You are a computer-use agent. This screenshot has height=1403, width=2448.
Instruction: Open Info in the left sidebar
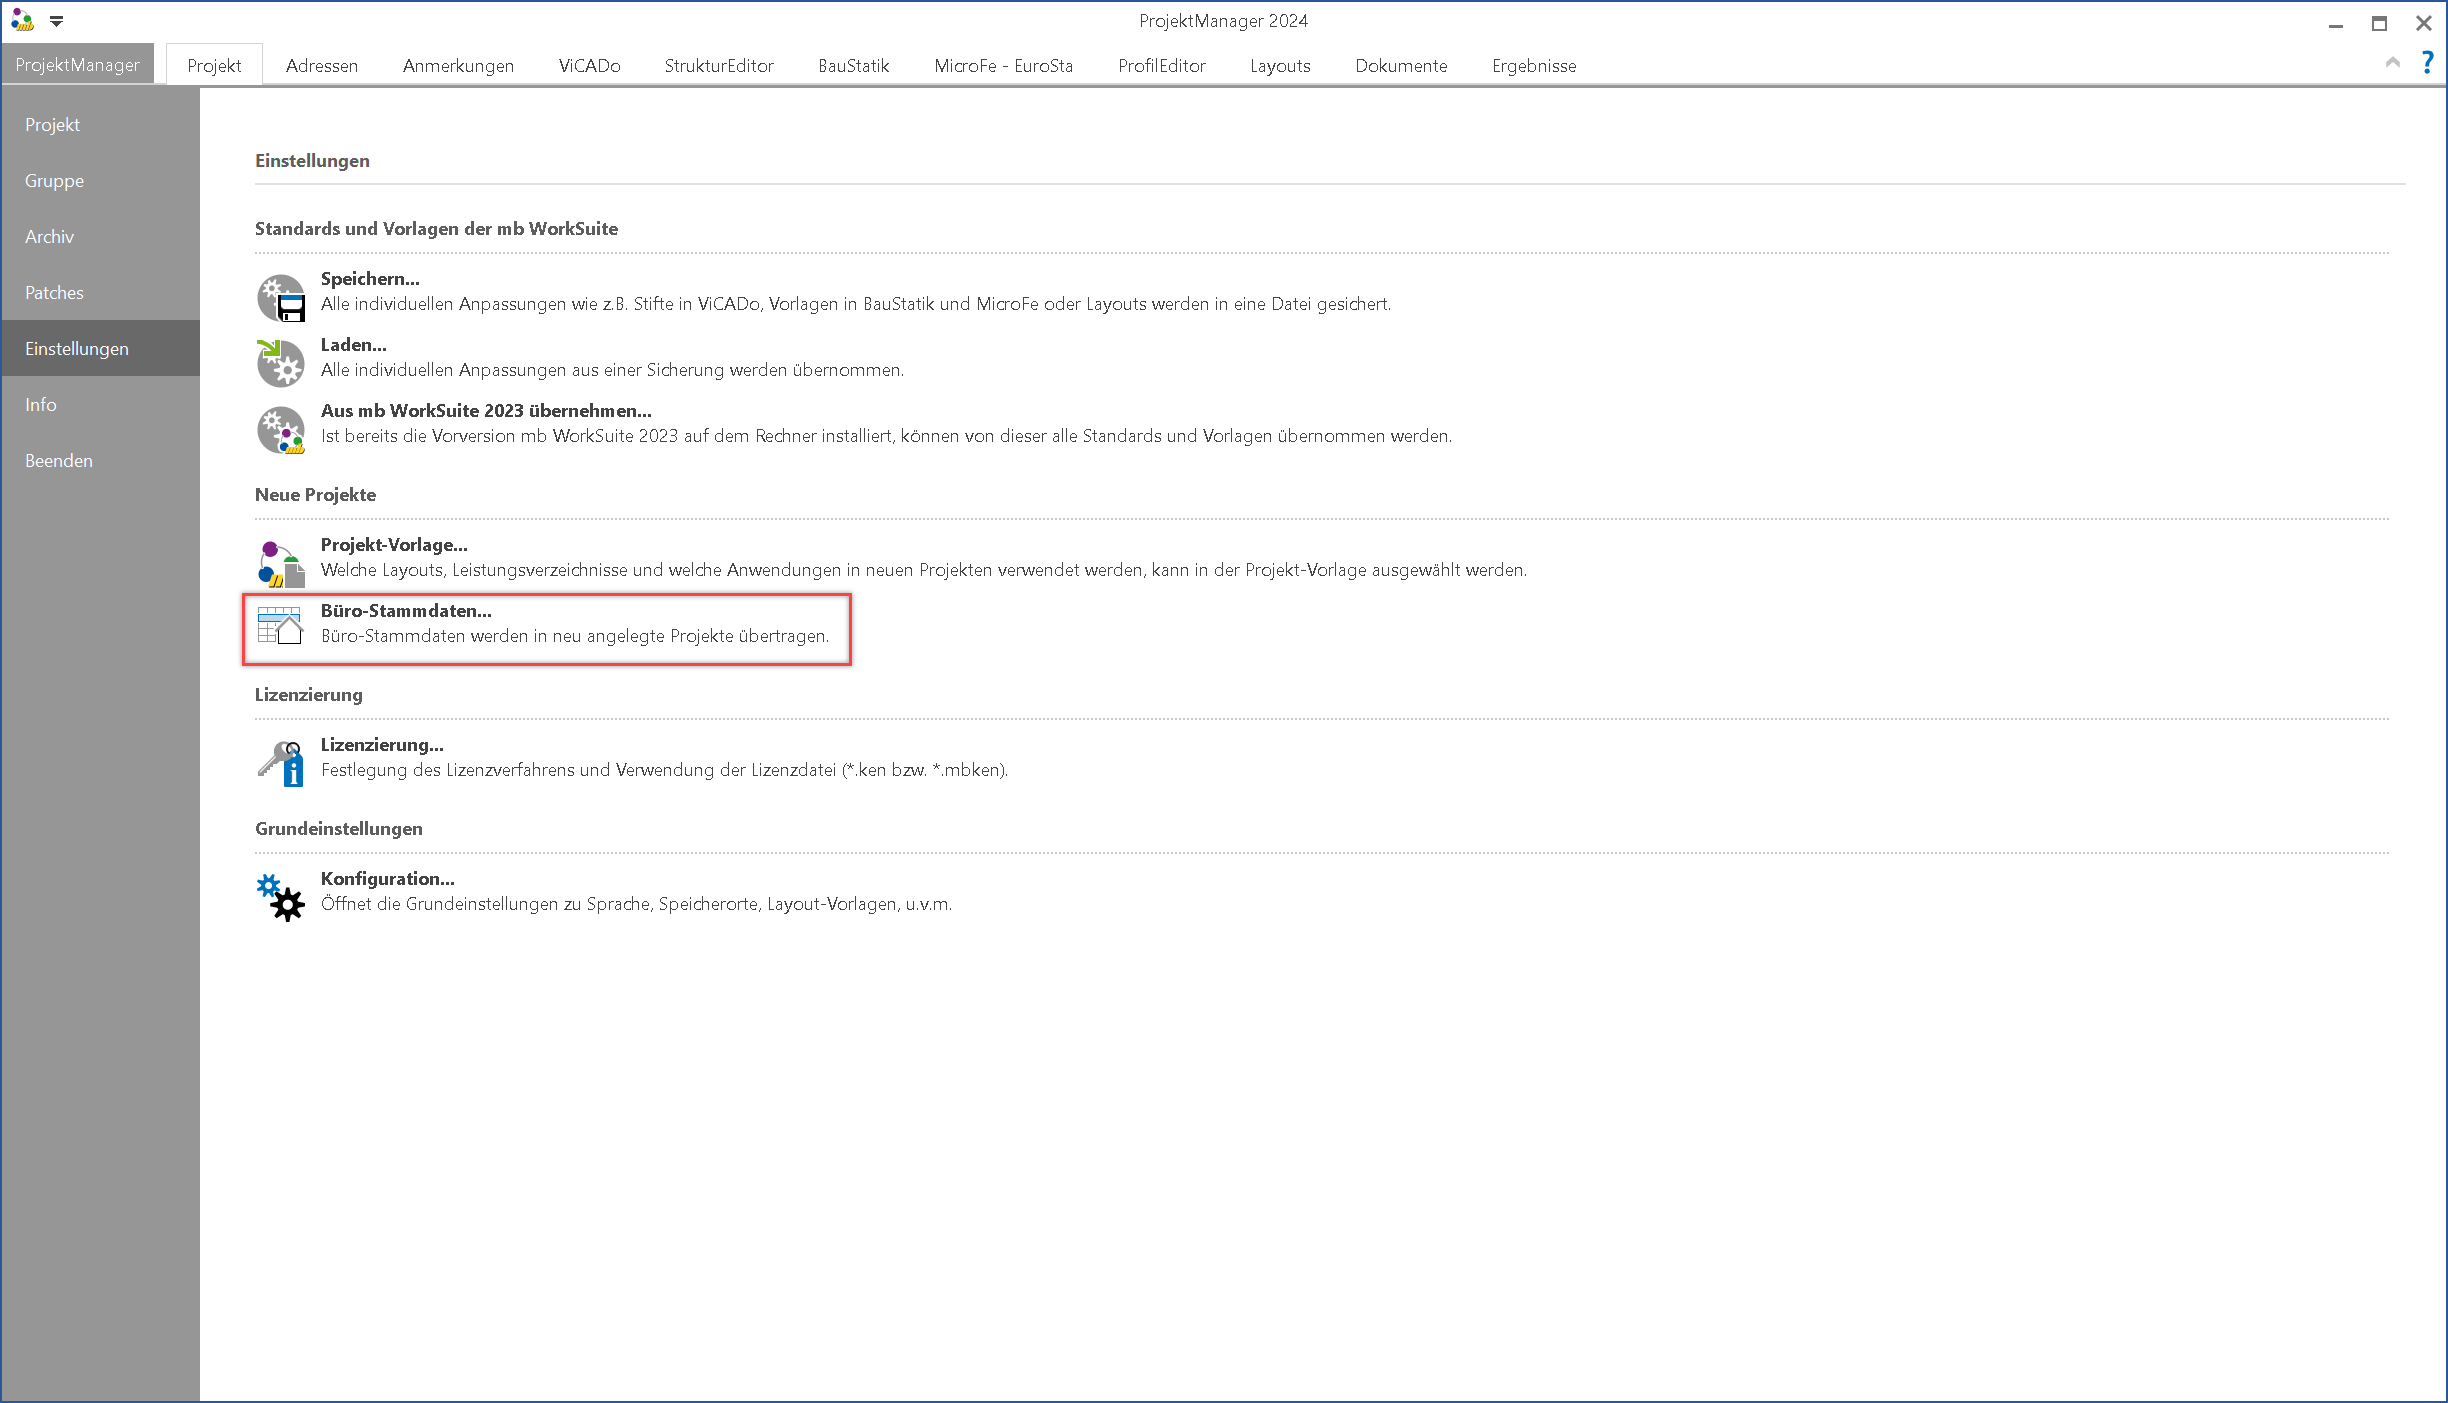(x=101, y=405)
